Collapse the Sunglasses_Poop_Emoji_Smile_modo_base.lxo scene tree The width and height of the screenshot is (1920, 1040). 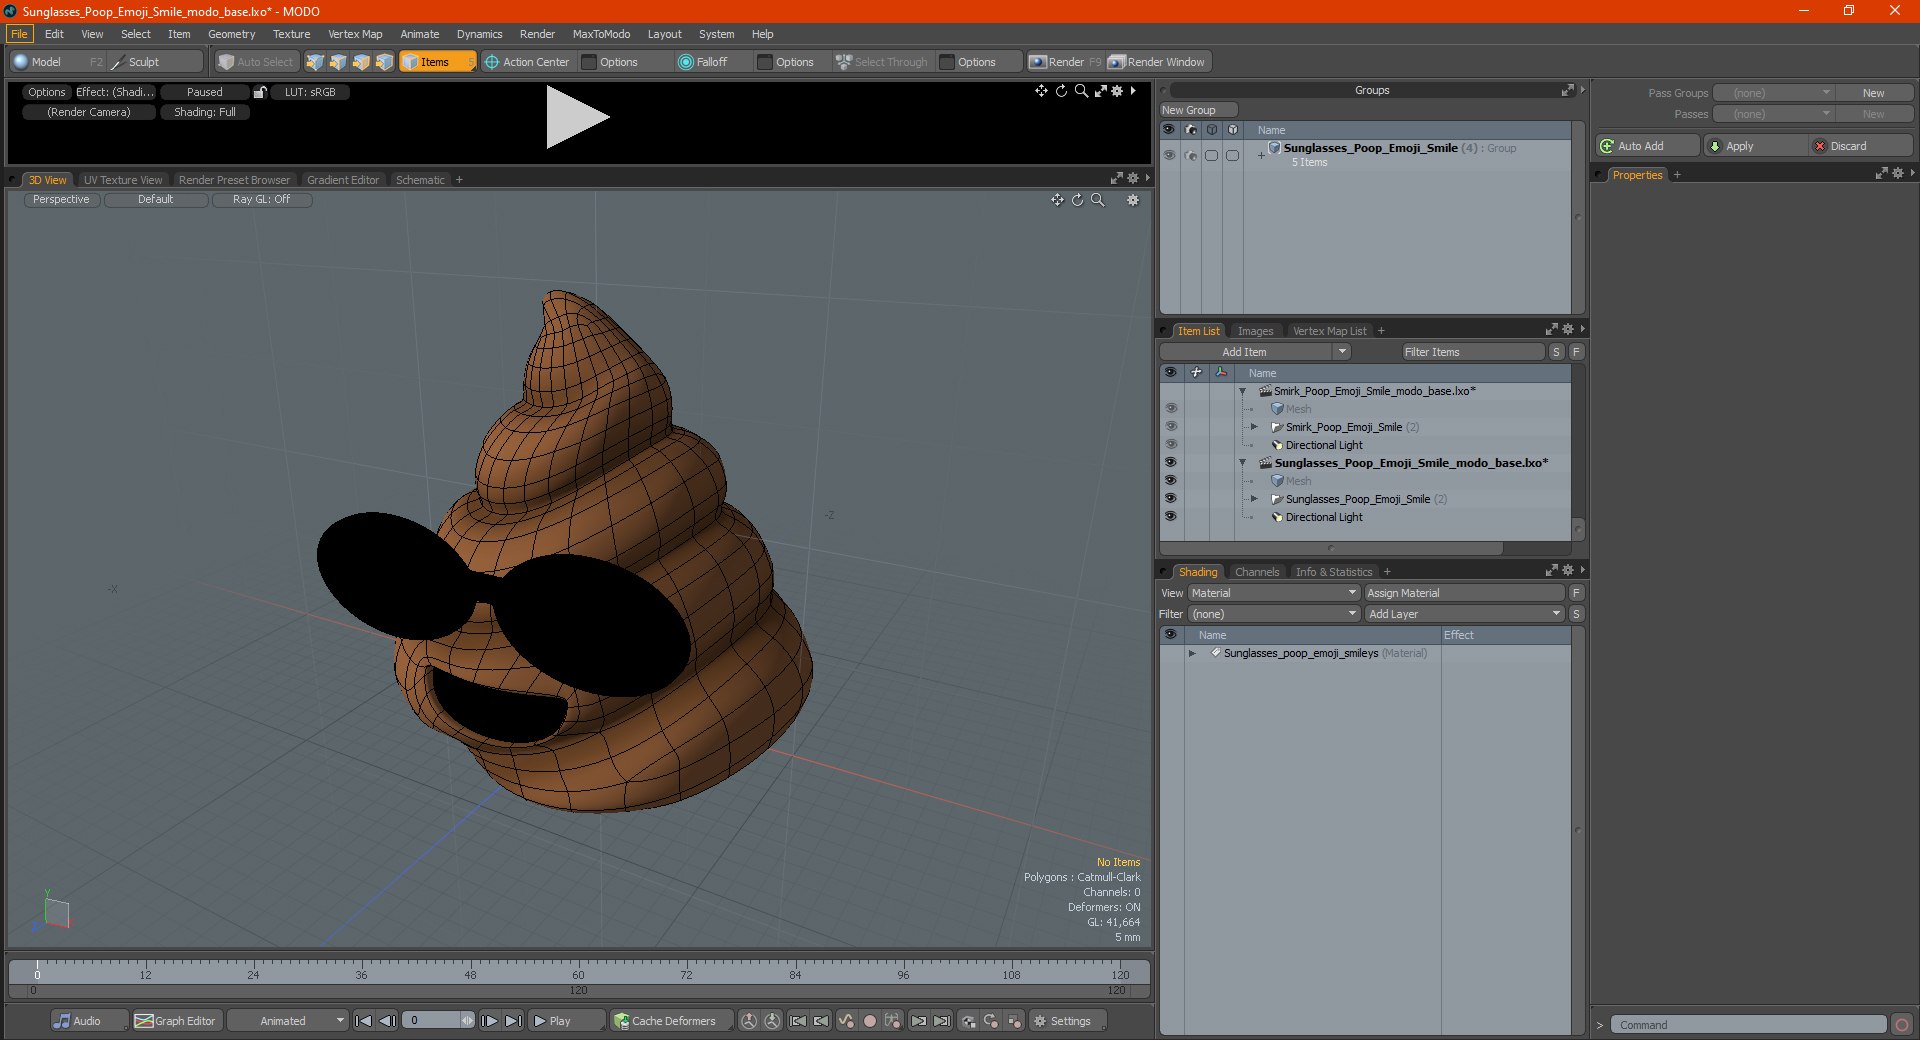tap(1242, 463)
